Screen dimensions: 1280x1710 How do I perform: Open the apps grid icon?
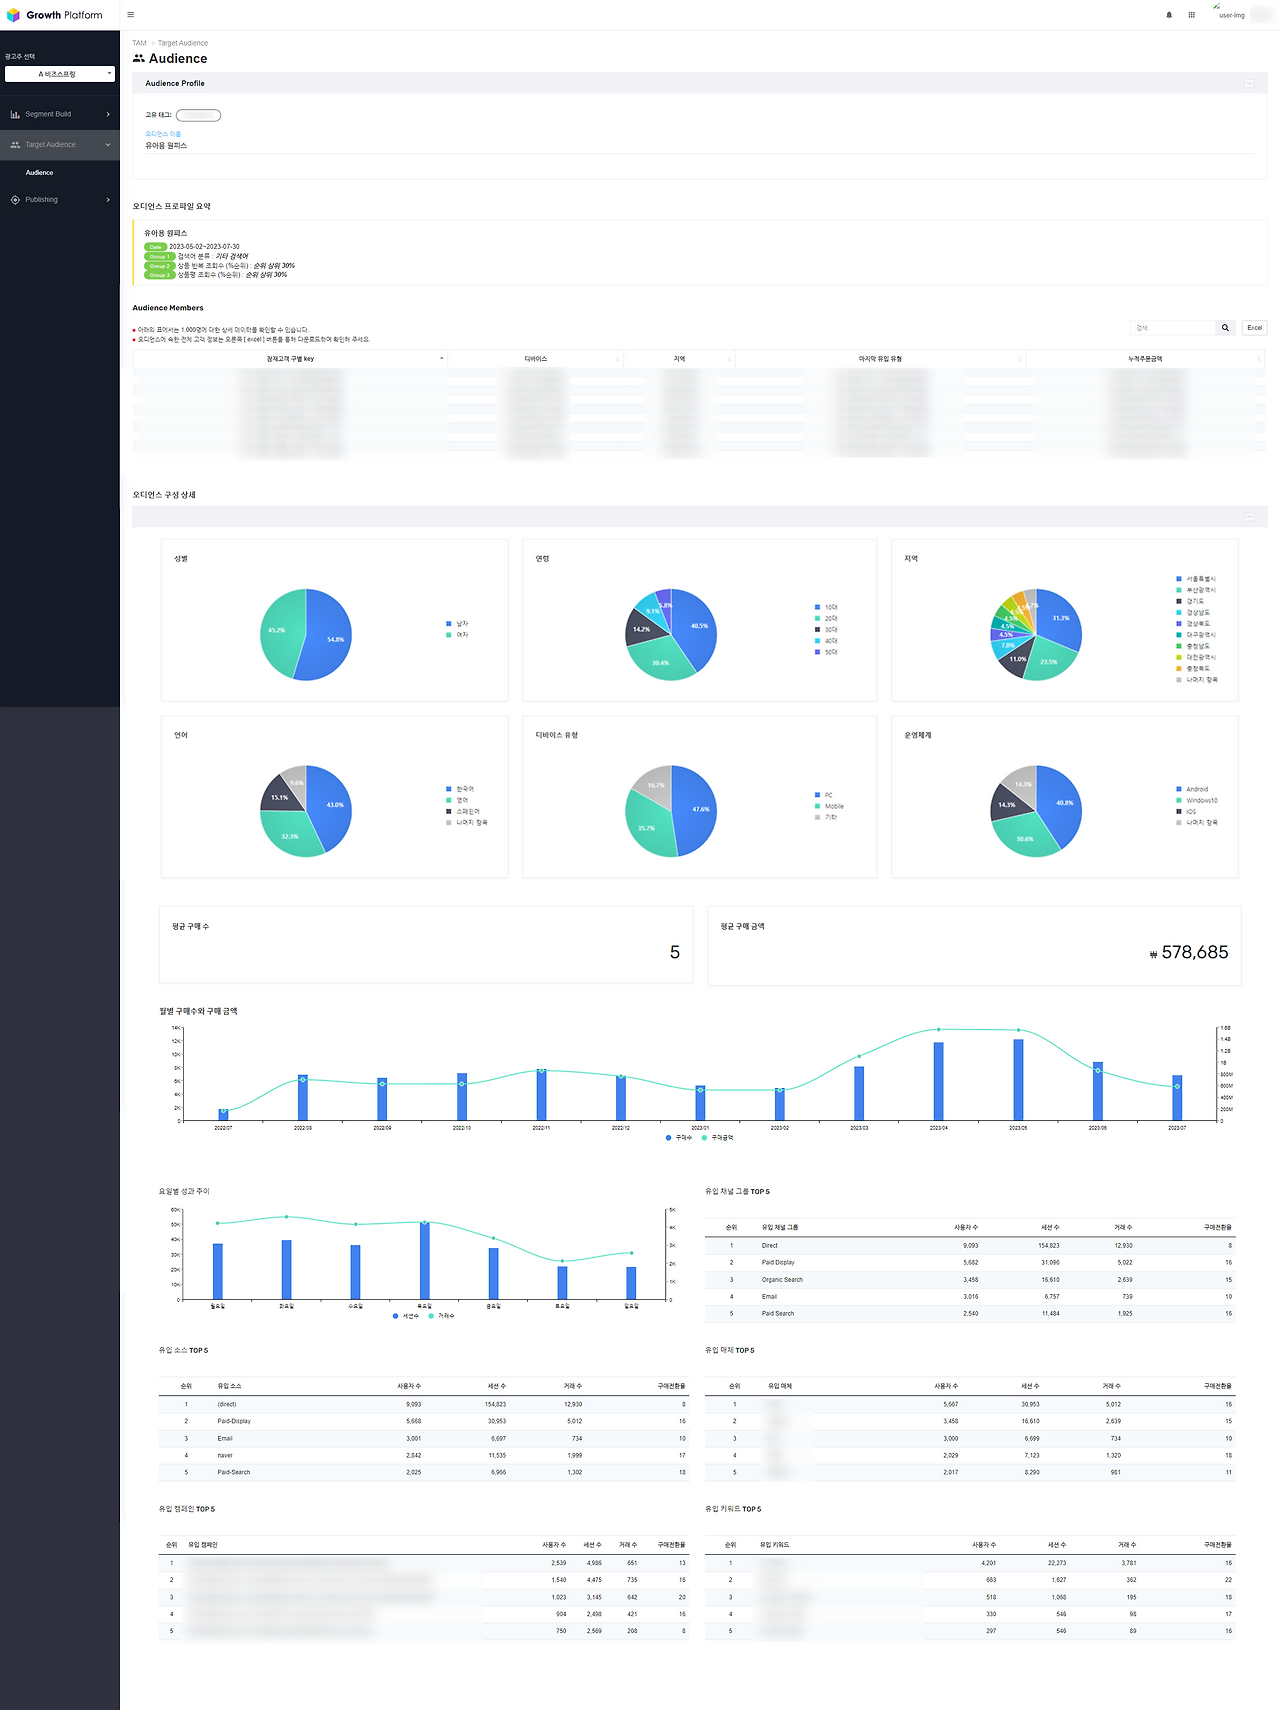pos(1191,15)
